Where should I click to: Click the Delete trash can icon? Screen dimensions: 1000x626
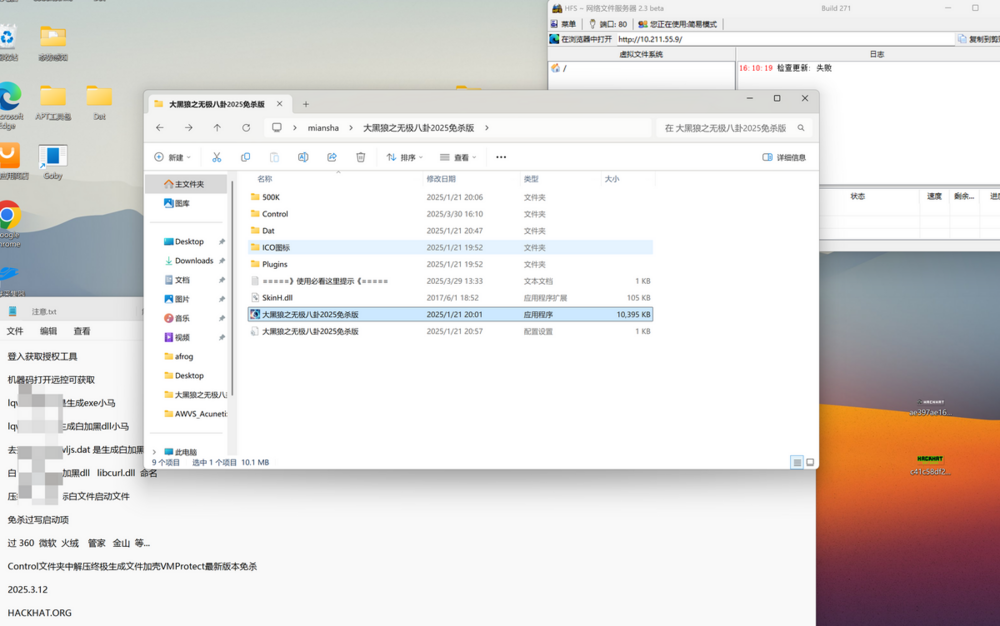[x=361, y=157]
